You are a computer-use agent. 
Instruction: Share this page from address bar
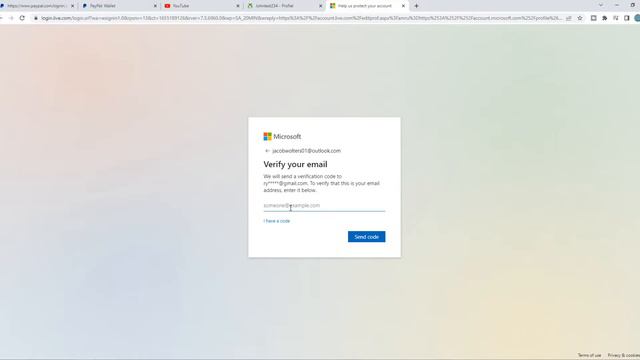tap(569, 18)
